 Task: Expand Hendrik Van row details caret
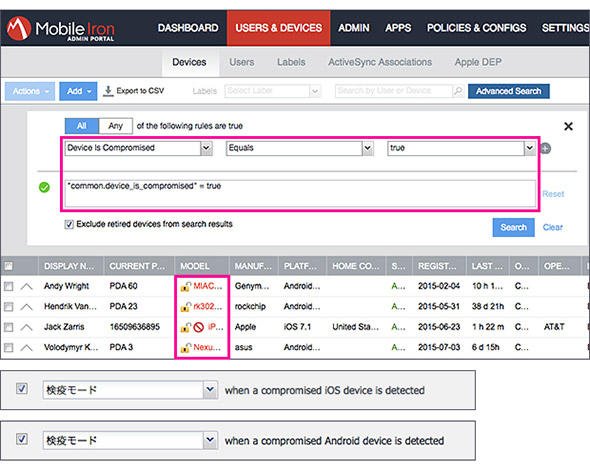pyautogui.click(x=26, y=307)
